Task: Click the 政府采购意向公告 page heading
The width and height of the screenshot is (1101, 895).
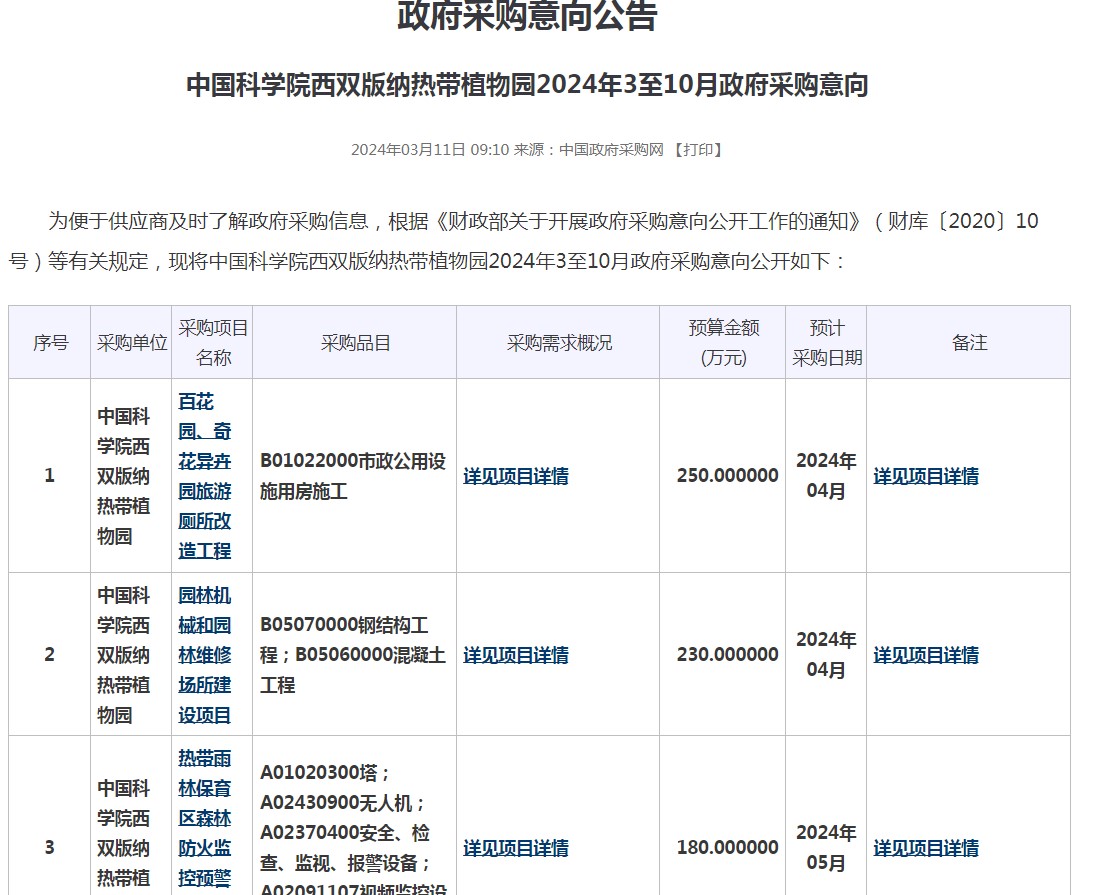Action: tap(527, 15)
